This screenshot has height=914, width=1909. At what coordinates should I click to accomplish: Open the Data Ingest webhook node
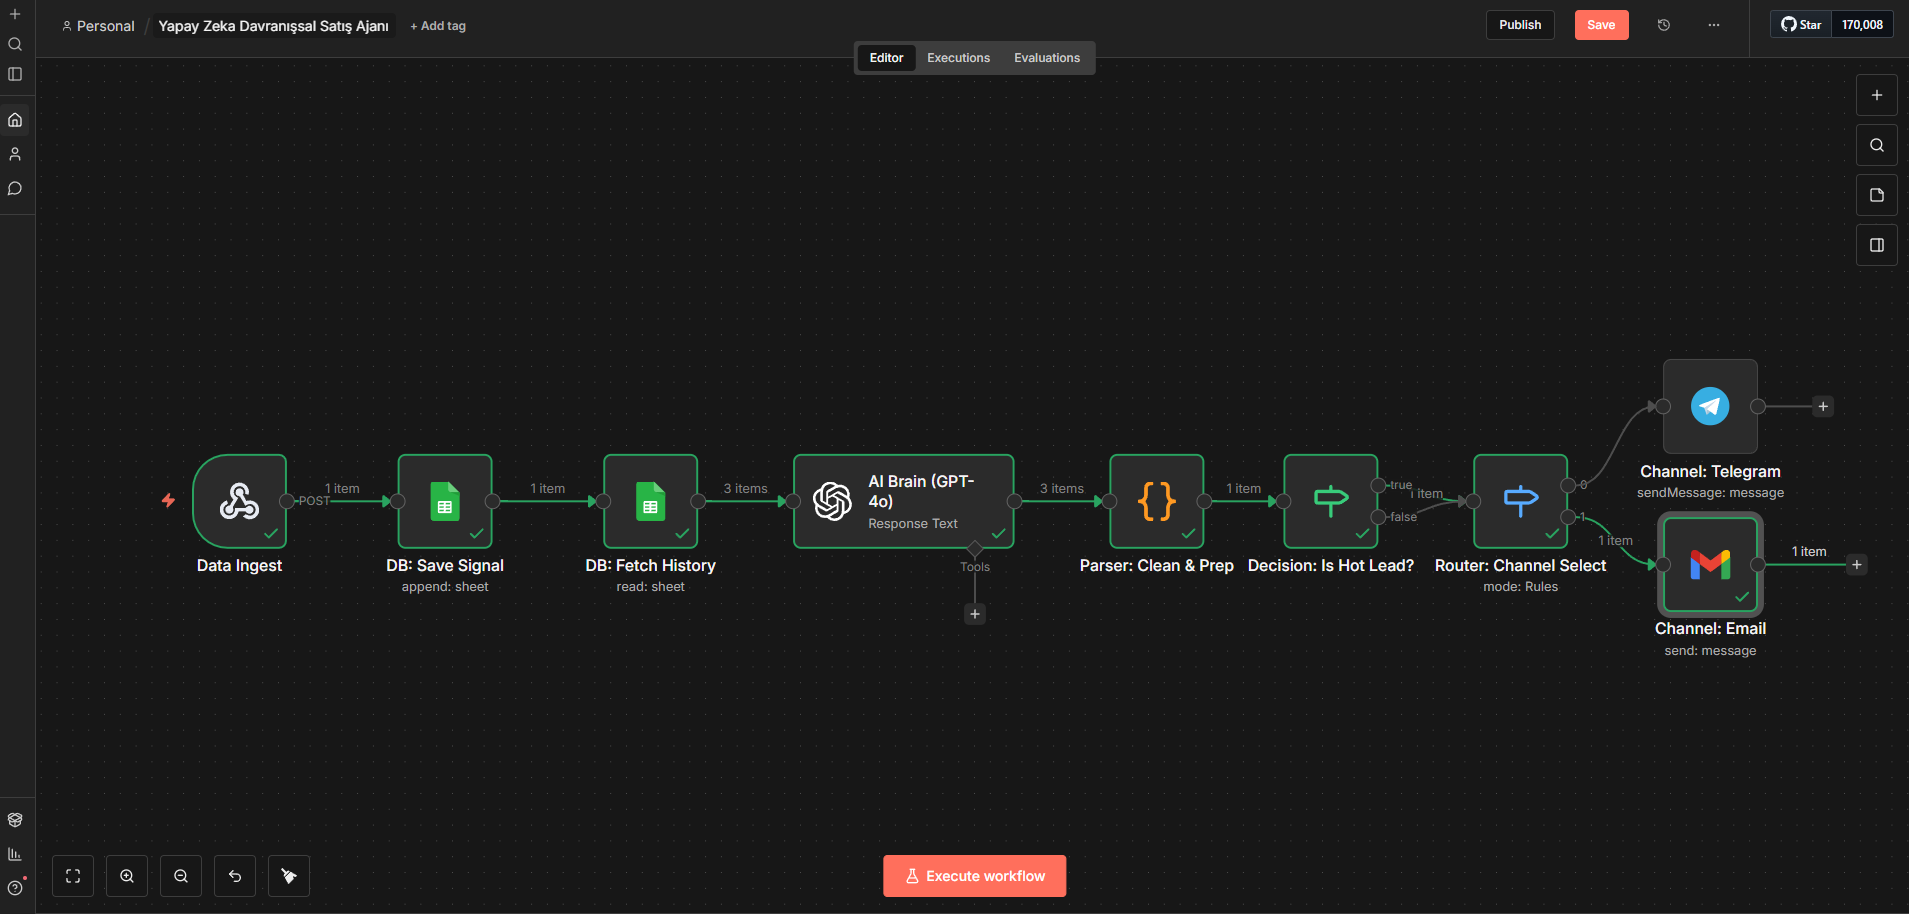240,501
